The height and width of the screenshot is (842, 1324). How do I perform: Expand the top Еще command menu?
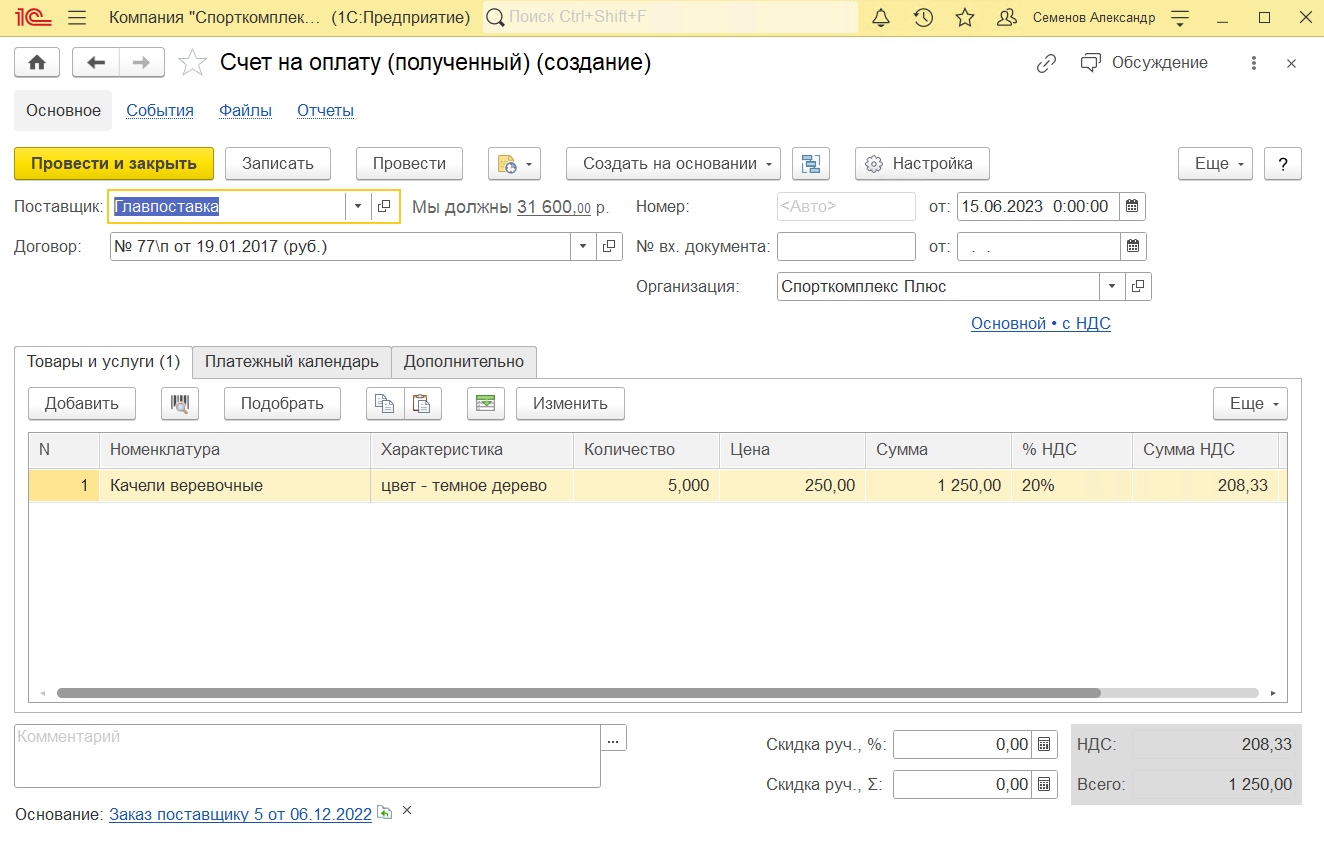(x=1216, y=164)
